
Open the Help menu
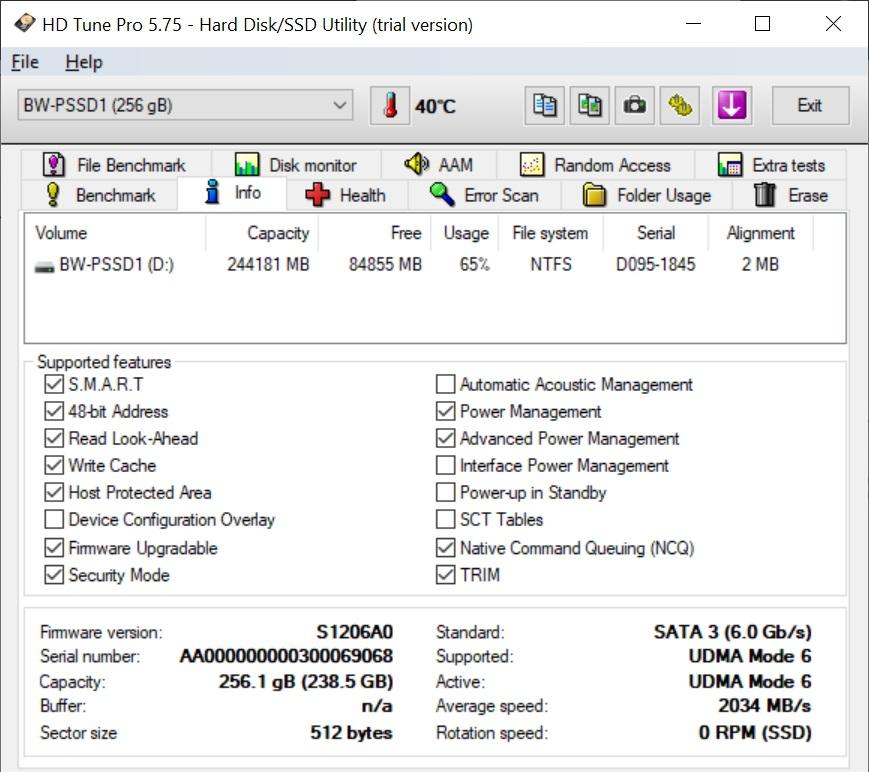point(84,62)
